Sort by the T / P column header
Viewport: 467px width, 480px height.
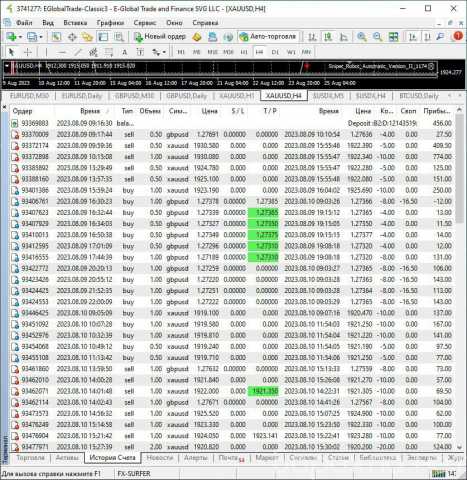click(x=270, y=111)
